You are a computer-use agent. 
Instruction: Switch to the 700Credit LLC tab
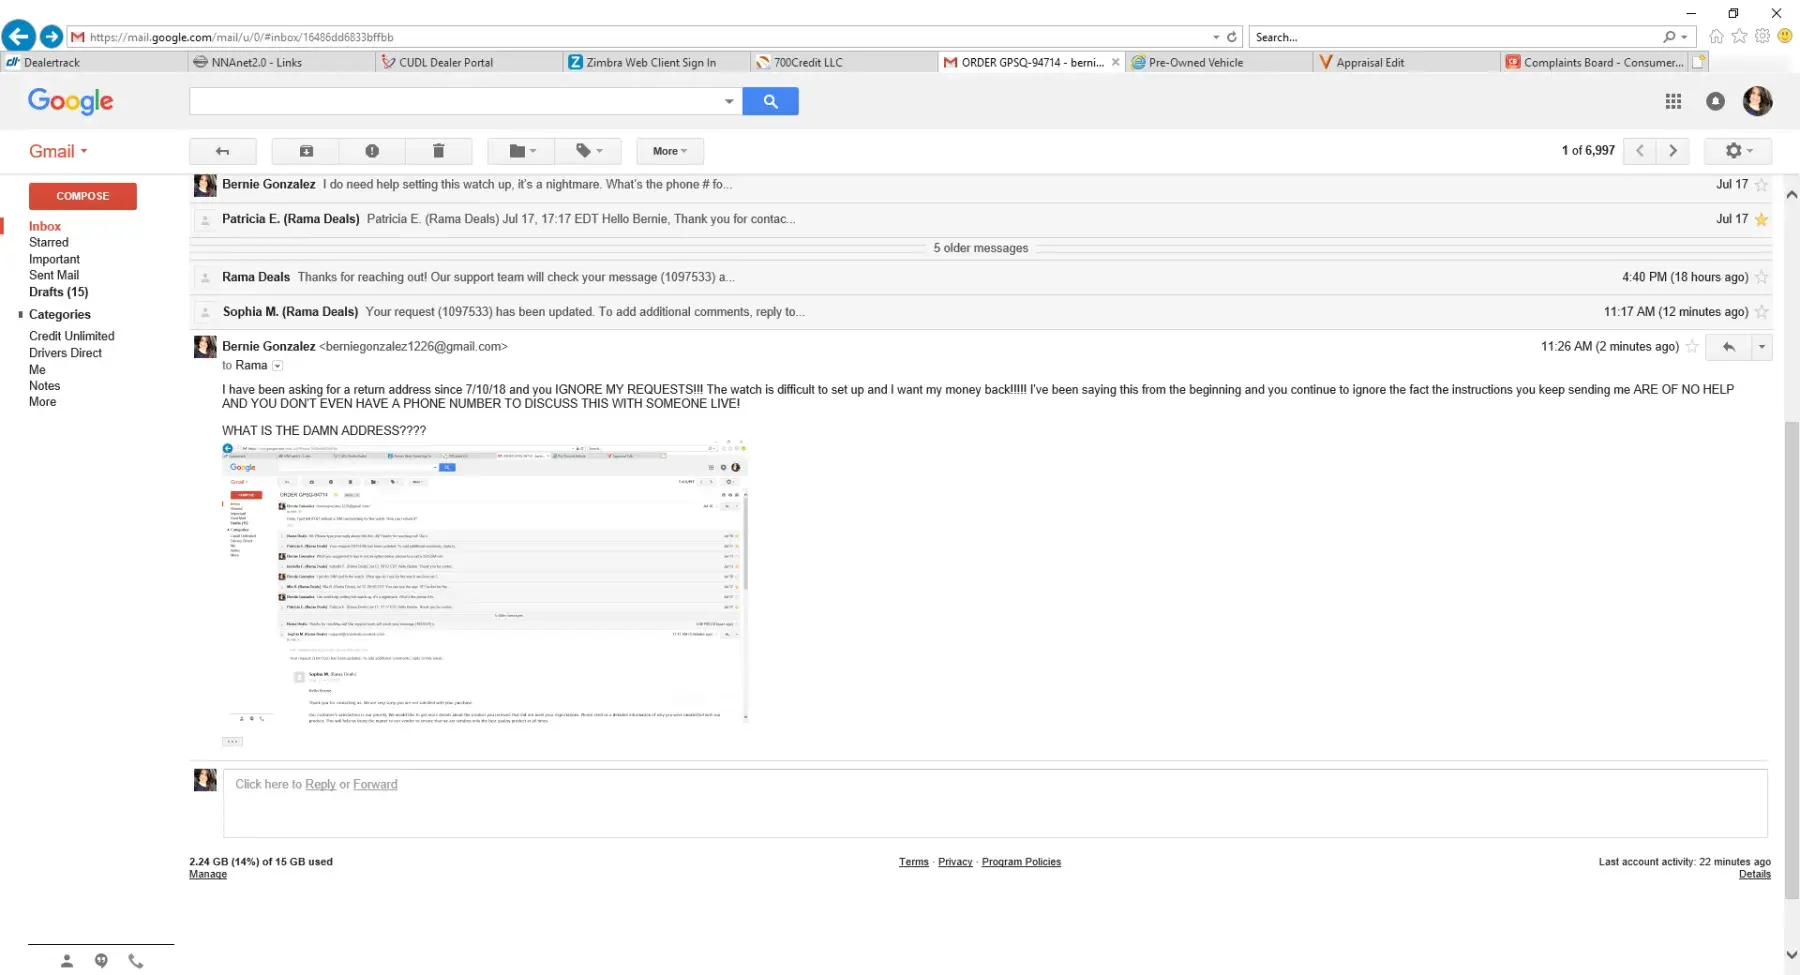(x=845, y=62)
